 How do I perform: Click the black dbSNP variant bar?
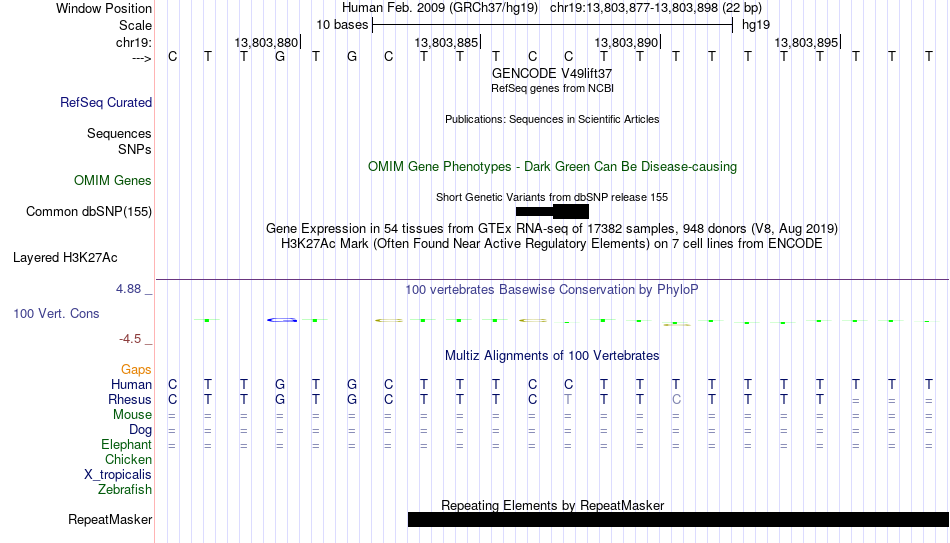point(552,212)
